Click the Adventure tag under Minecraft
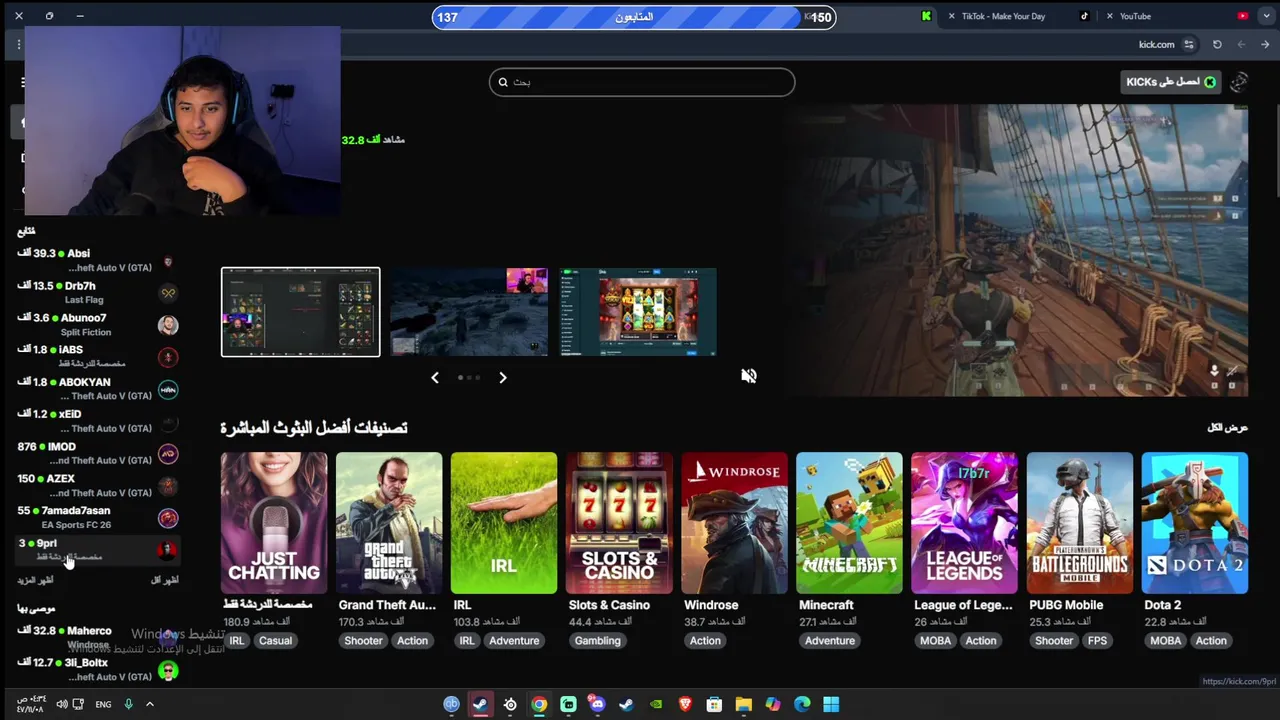This screenshot has width=1280, height=720. [x=829, y=641]
